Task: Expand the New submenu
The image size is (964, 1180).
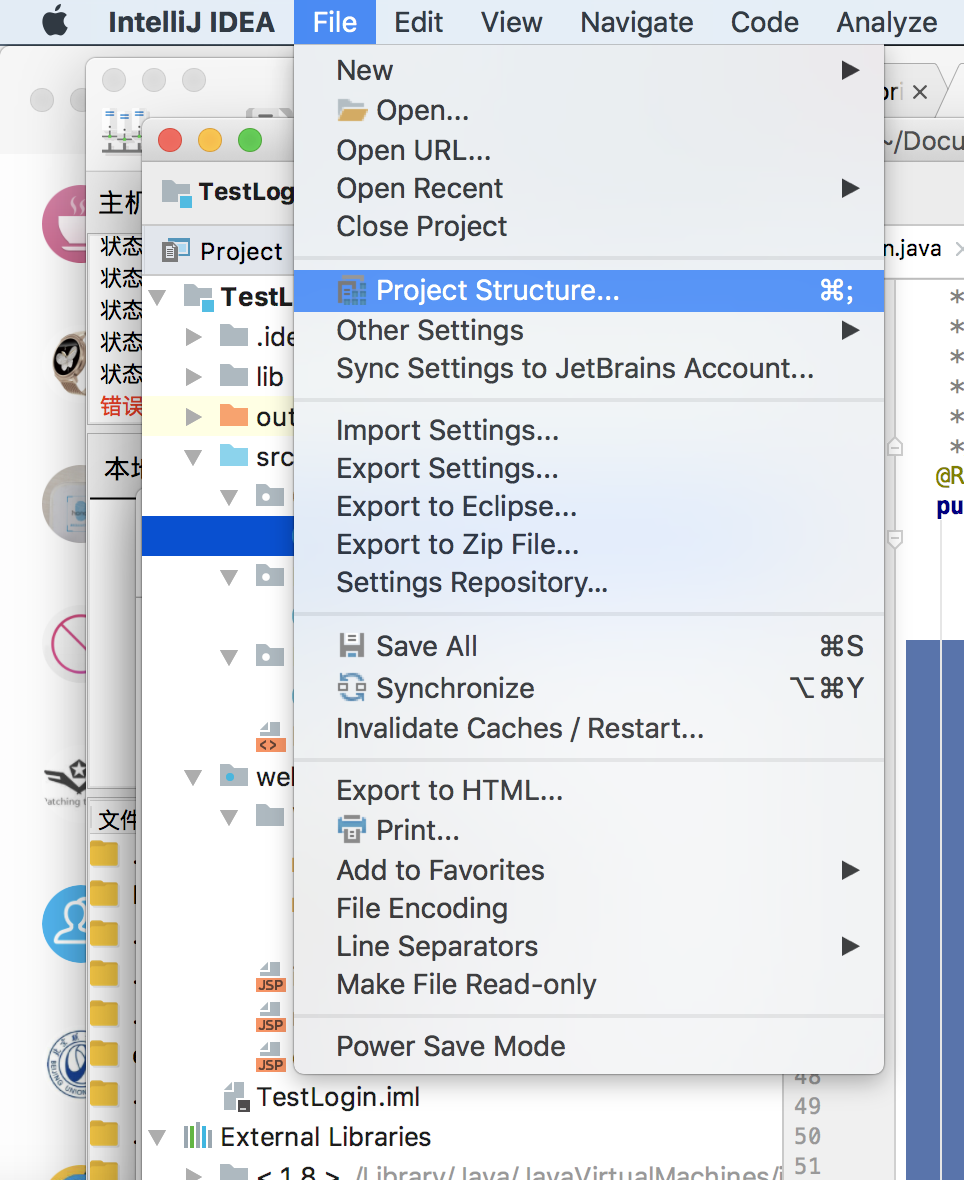Action: [588, 70]
